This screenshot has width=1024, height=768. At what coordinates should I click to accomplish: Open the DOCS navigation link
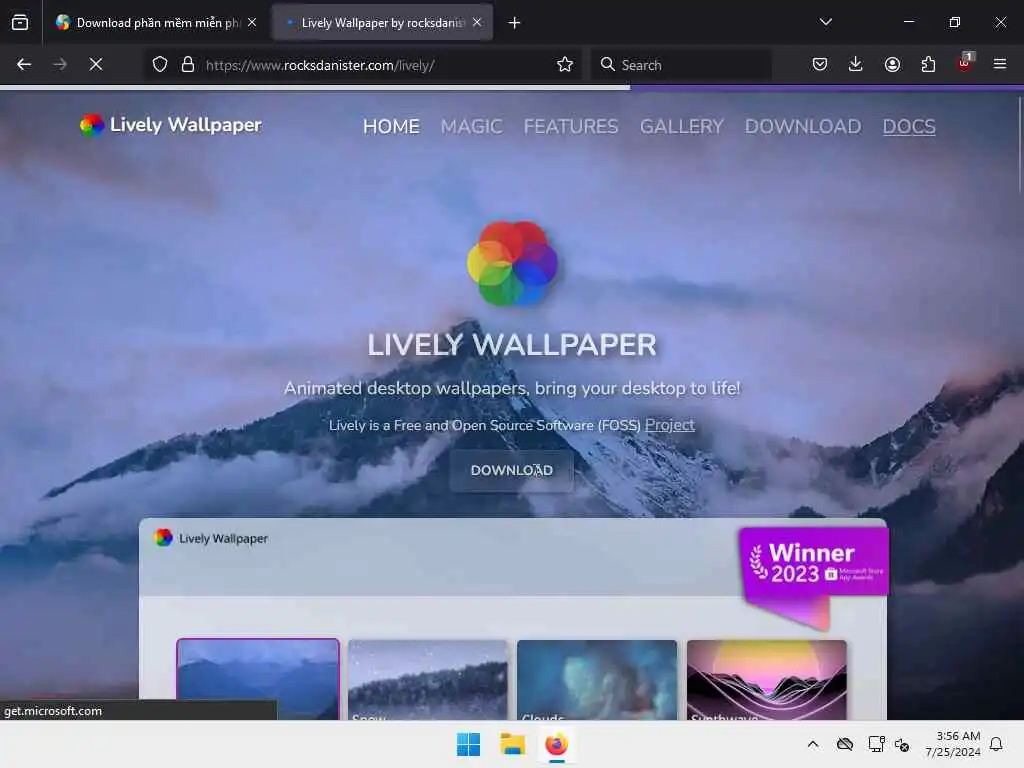click(909, 127)
